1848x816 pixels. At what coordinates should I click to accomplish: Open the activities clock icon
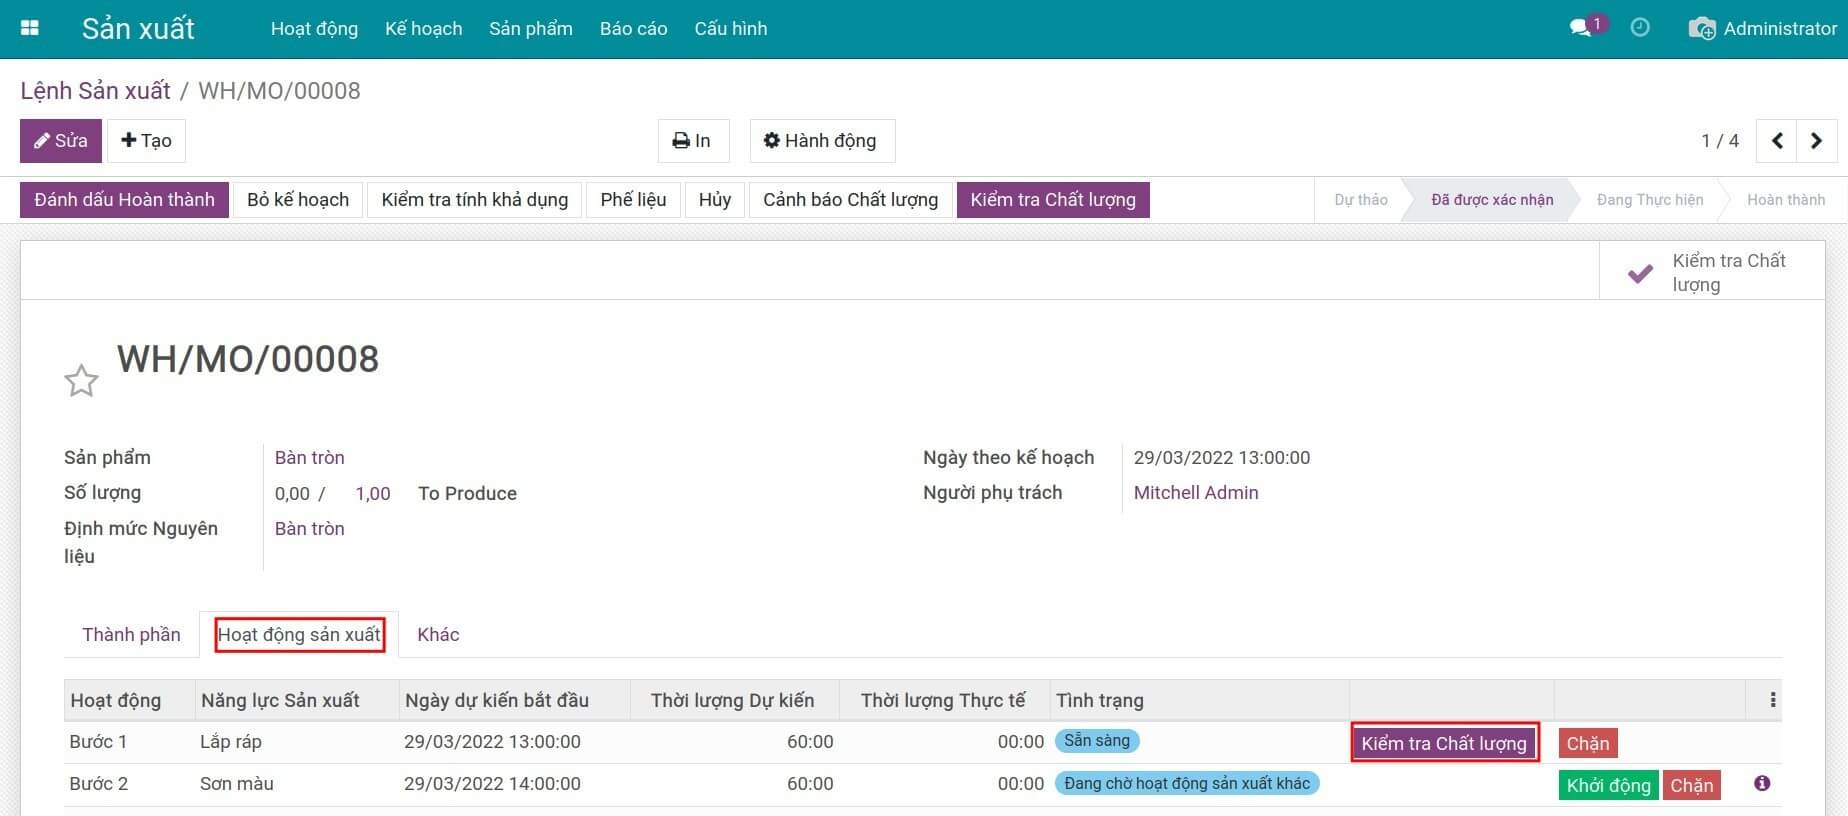point(1640,28)
